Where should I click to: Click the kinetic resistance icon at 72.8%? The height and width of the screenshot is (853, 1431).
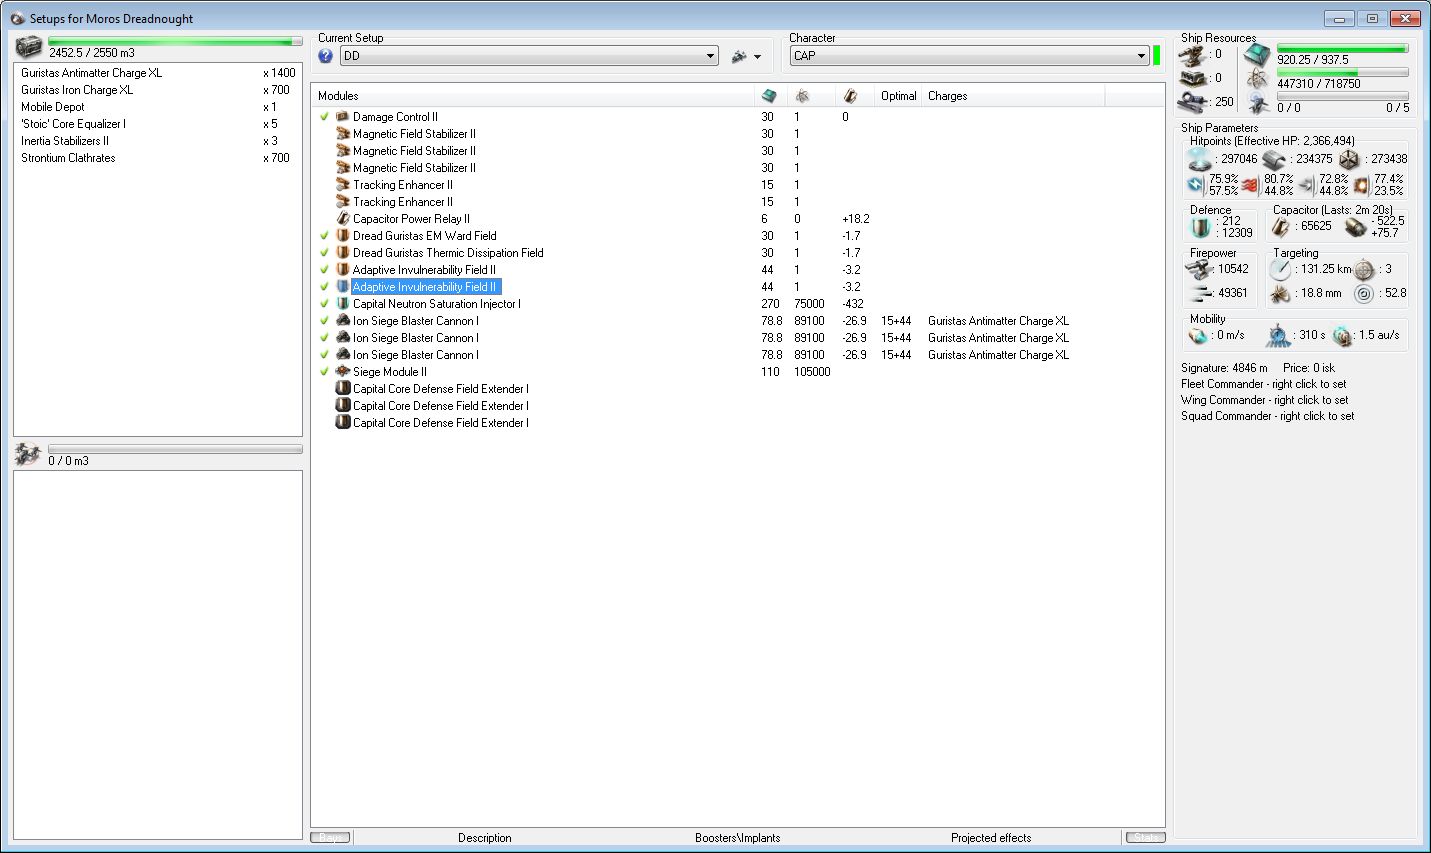click(x=1306, y=185)
